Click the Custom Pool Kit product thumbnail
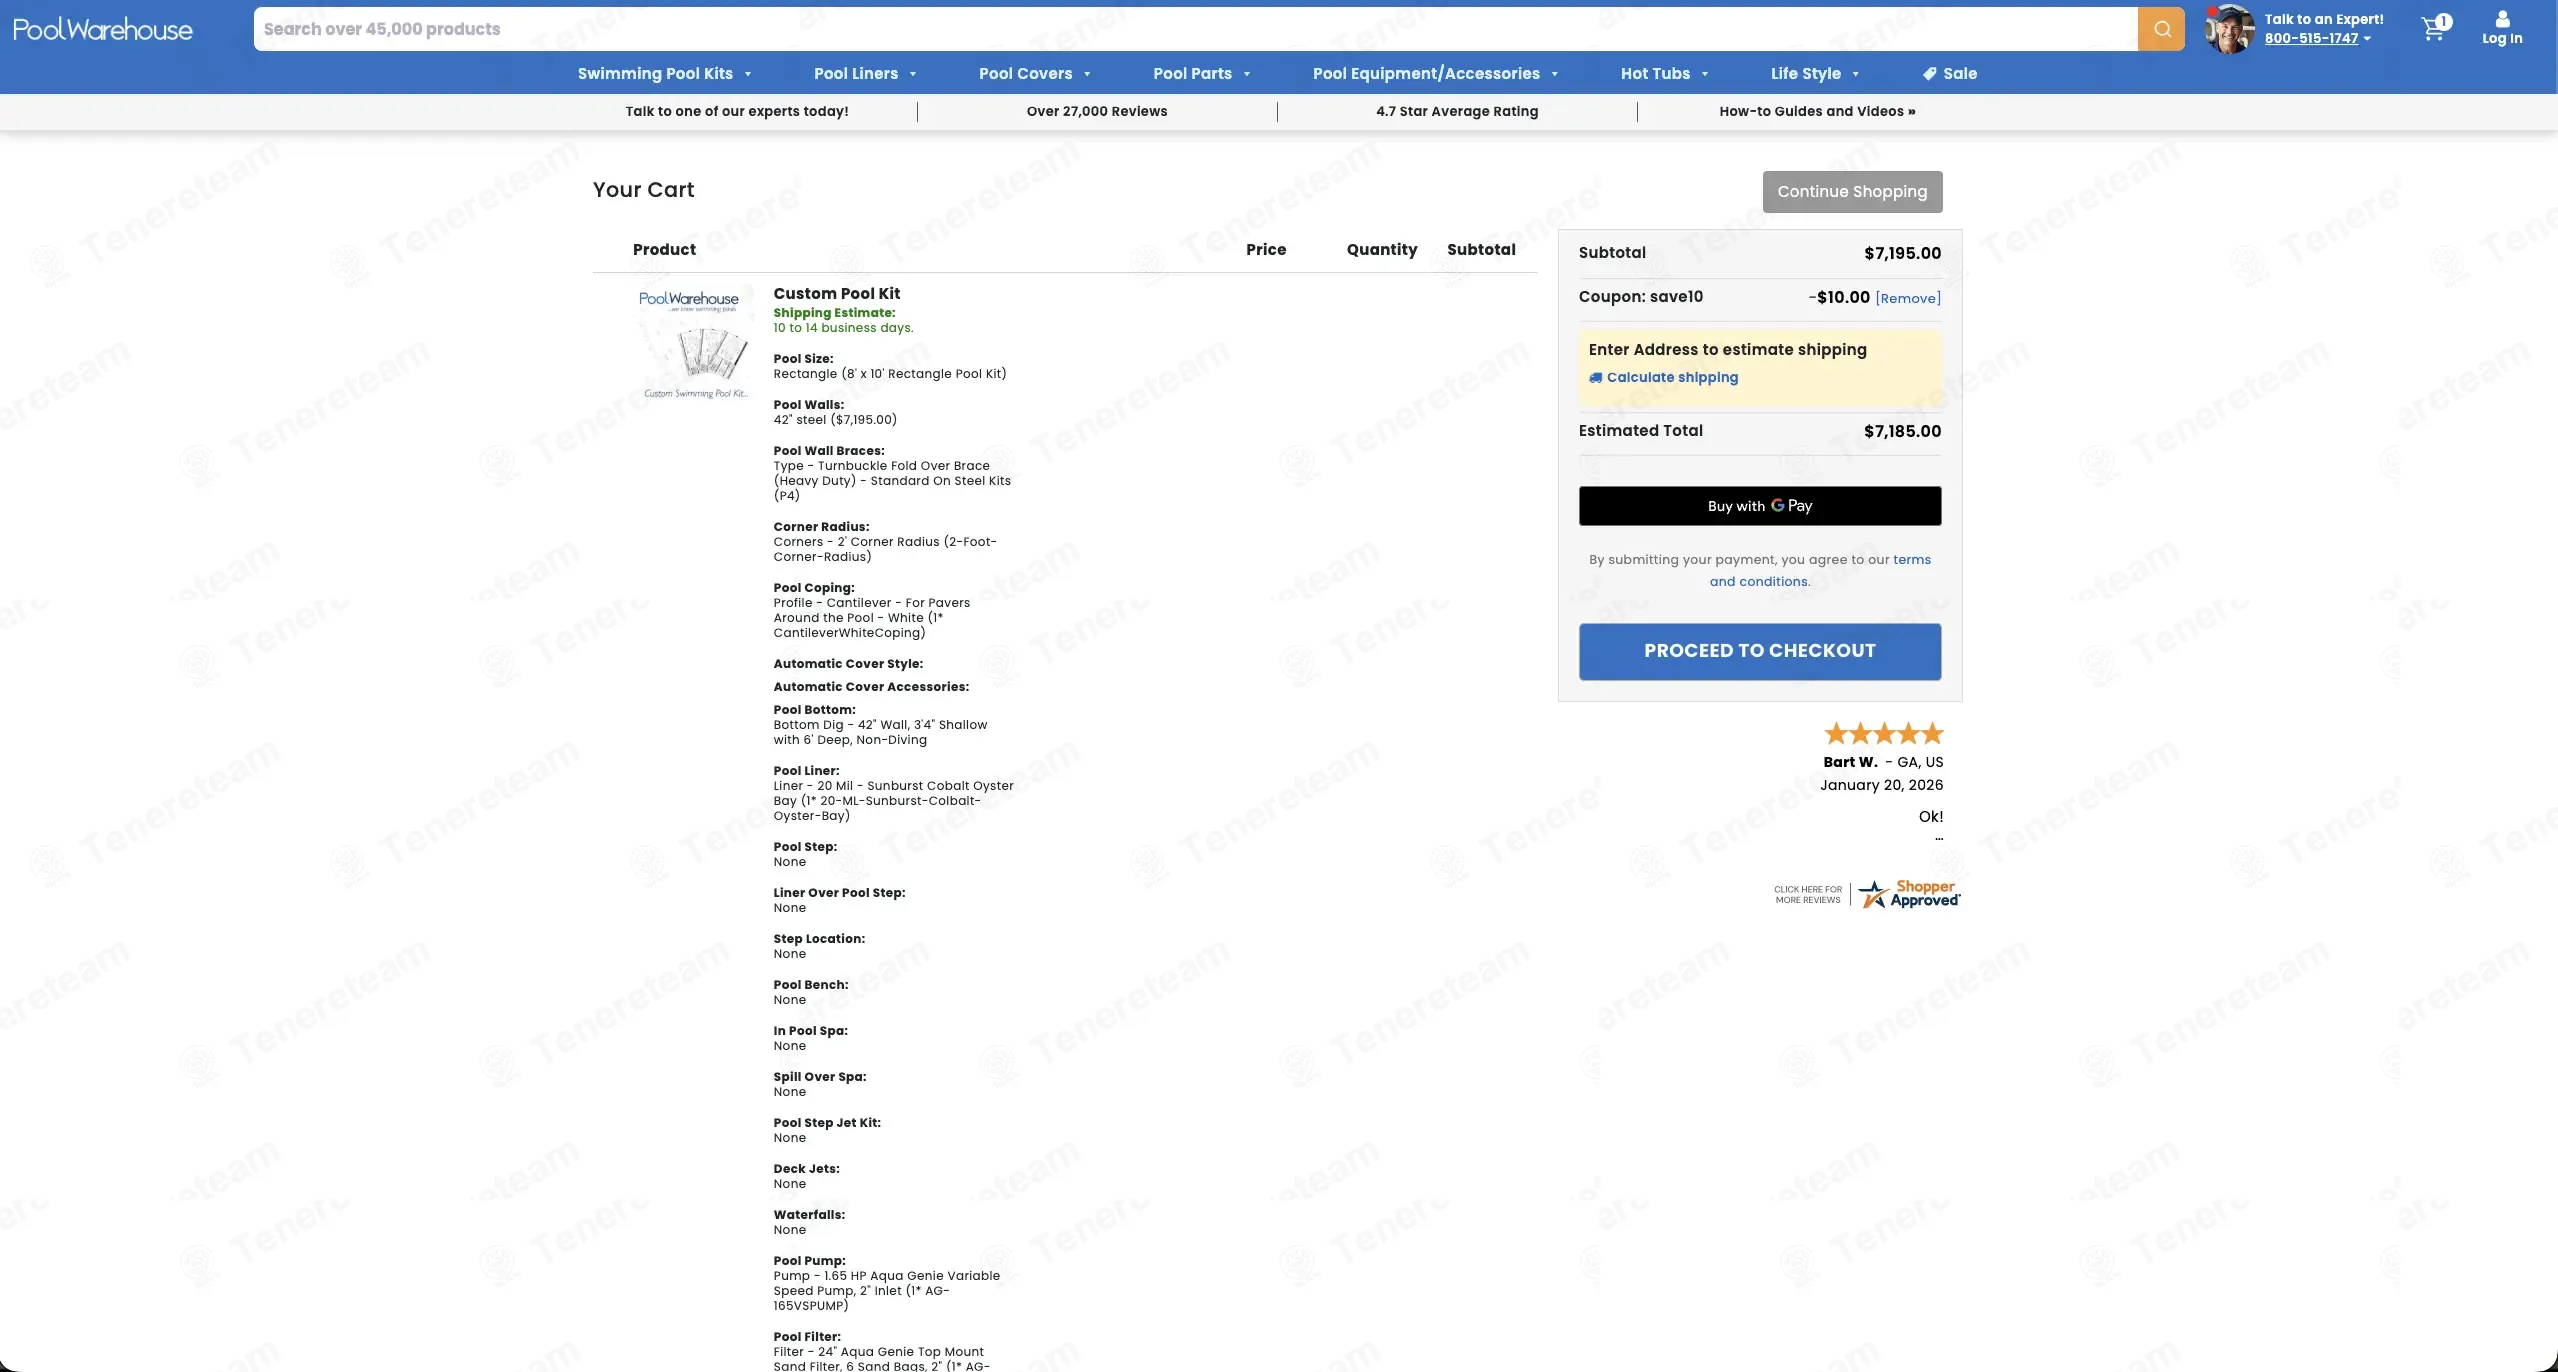The height and width of the screenshot is (1372, 2558). click(x=695, y=344)
